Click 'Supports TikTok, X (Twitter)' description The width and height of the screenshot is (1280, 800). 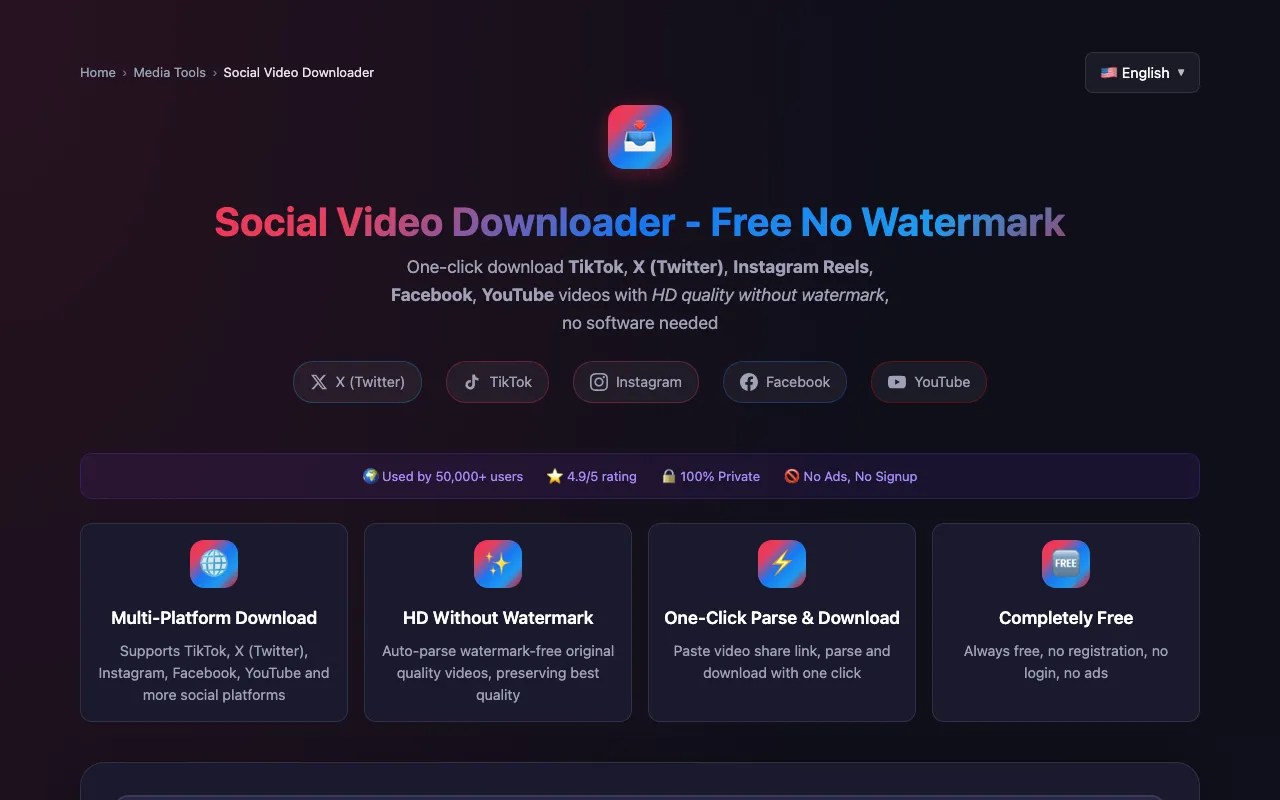coord(214,673)
